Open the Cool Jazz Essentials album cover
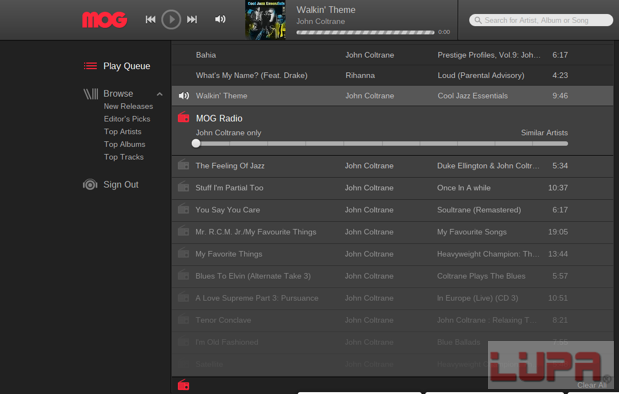The image size is (619, 394). pyautogui.click(x=265, y=20)
